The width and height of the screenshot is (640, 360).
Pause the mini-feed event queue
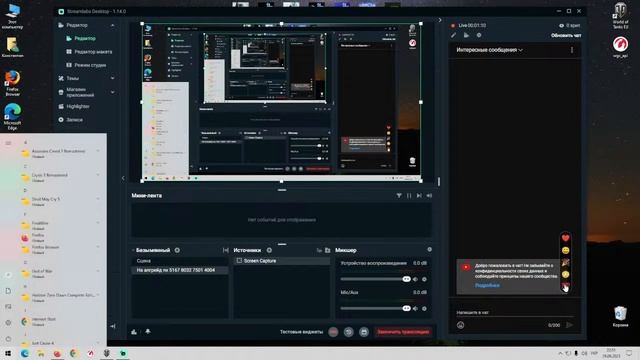(x=409, y=196)
